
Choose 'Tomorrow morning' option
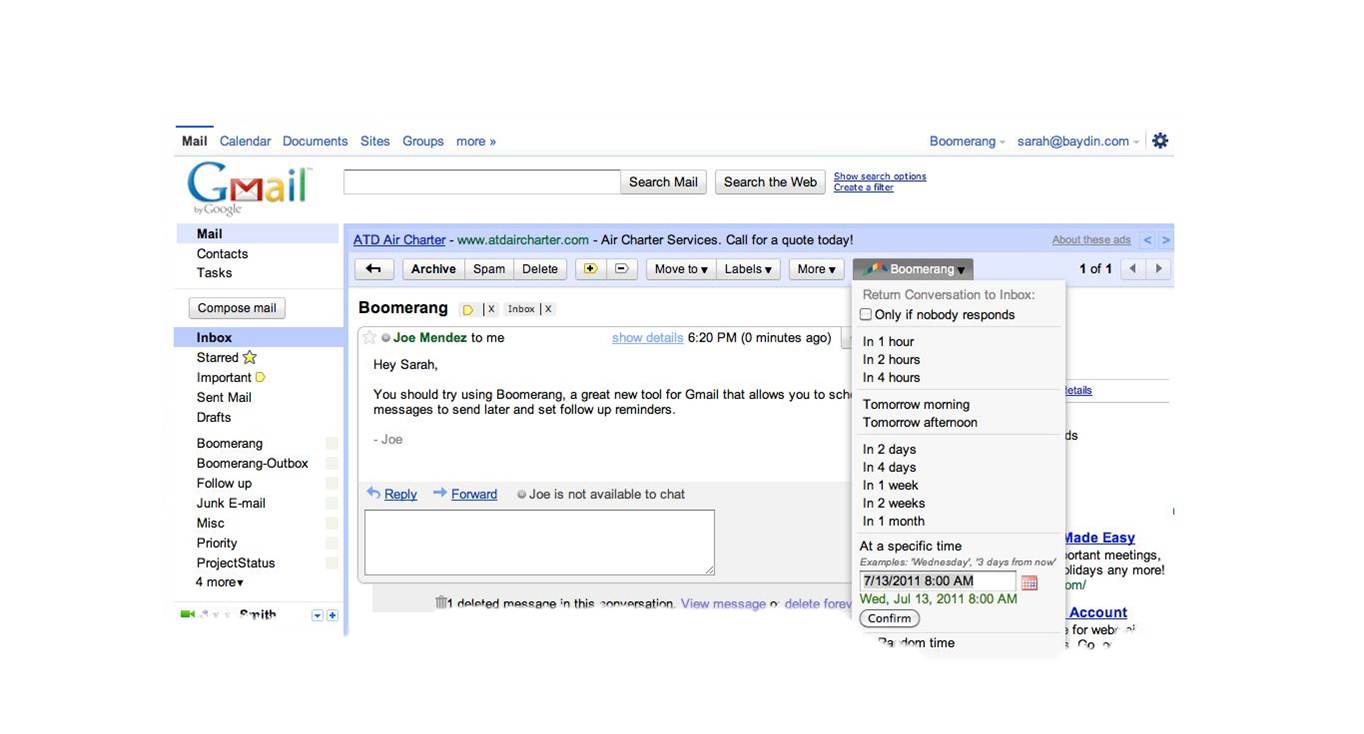coord(916,405)
